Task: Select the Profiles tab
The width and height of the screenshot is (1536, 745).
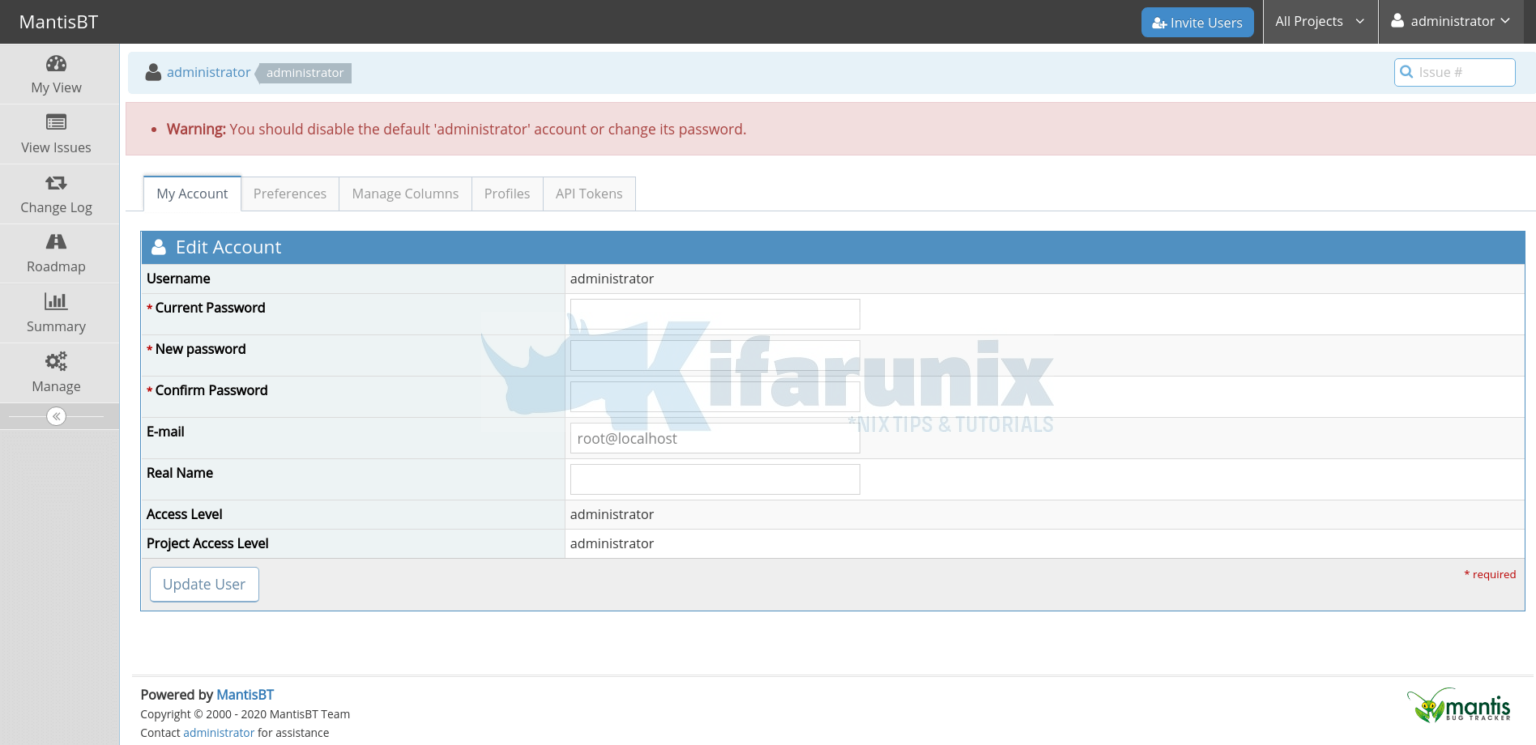Action: (507, 193)
